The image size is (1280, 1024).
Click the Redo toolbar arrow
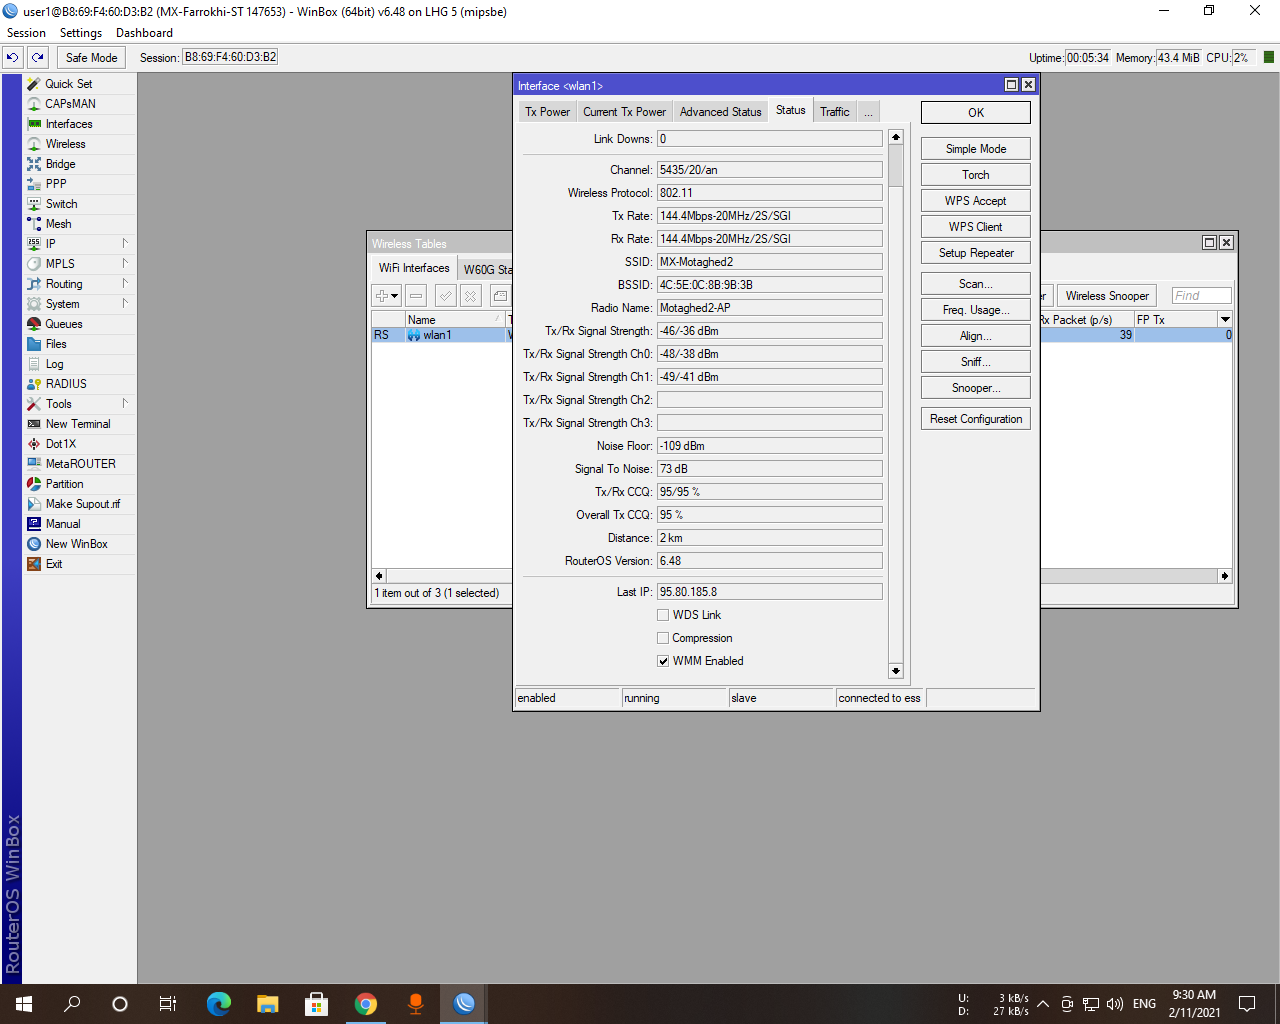38,58
